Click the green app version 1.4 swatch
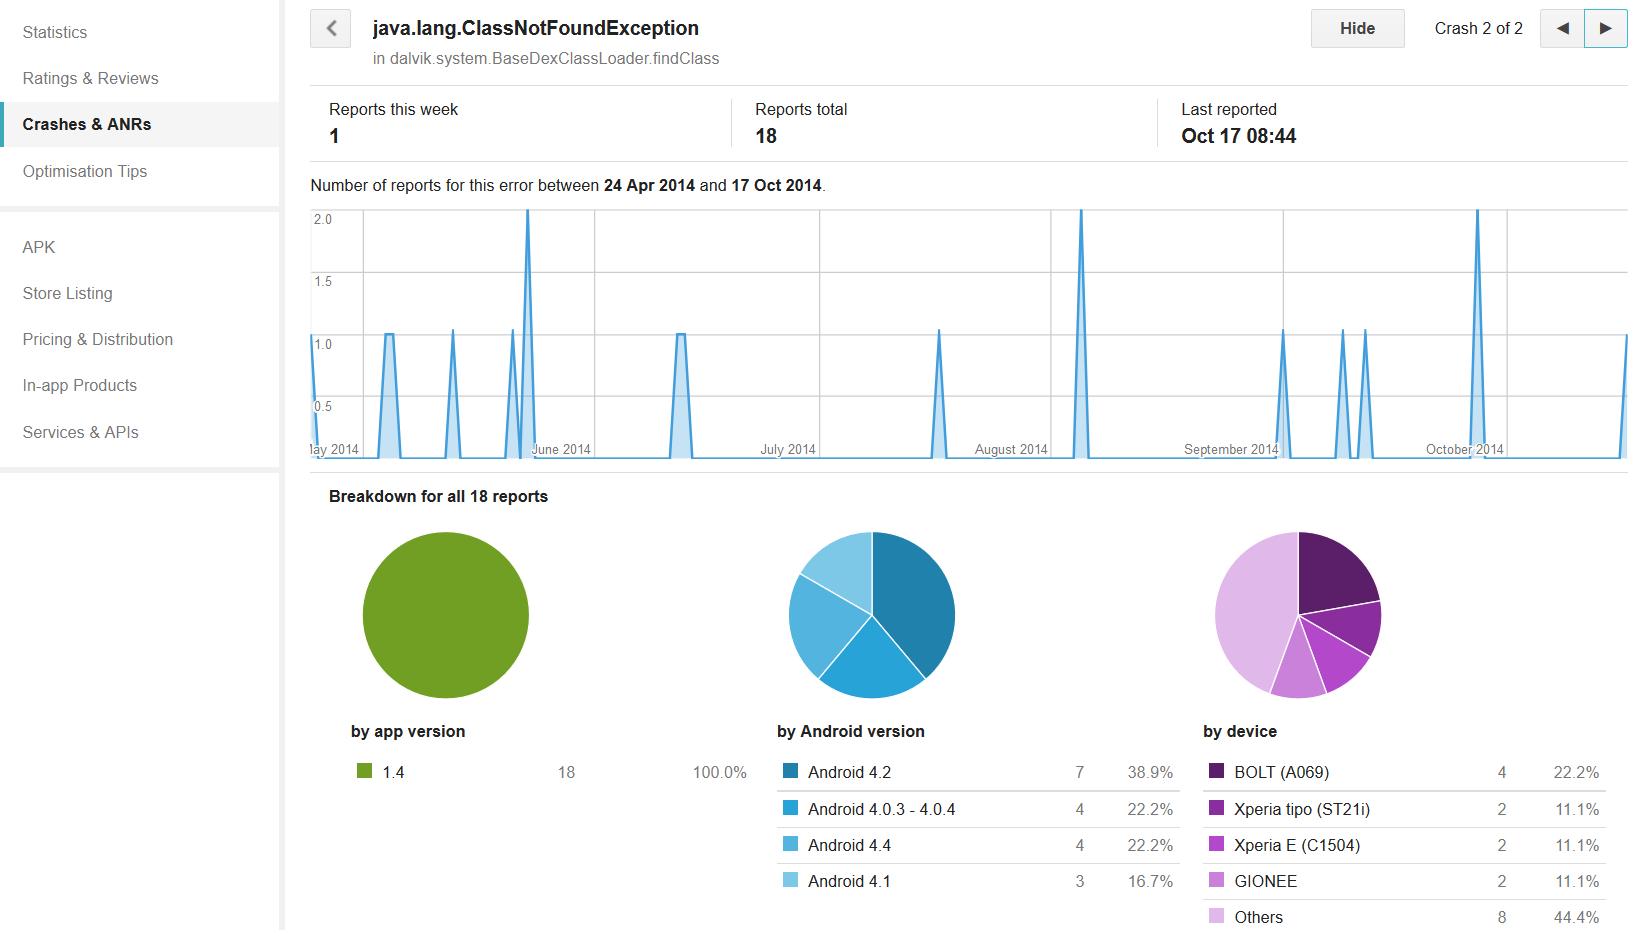The height and width of the screenshot is (930, 1642). coord(364,771)
